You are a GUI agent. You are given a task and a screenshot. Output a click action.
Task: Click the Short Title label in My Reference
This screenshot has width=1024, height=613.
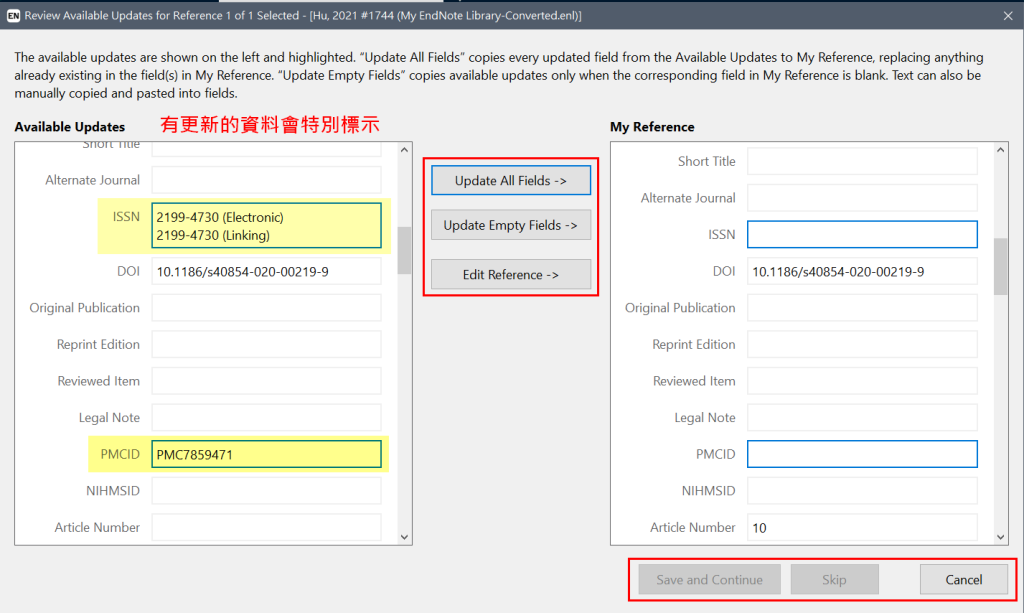(x=707, y=161)
